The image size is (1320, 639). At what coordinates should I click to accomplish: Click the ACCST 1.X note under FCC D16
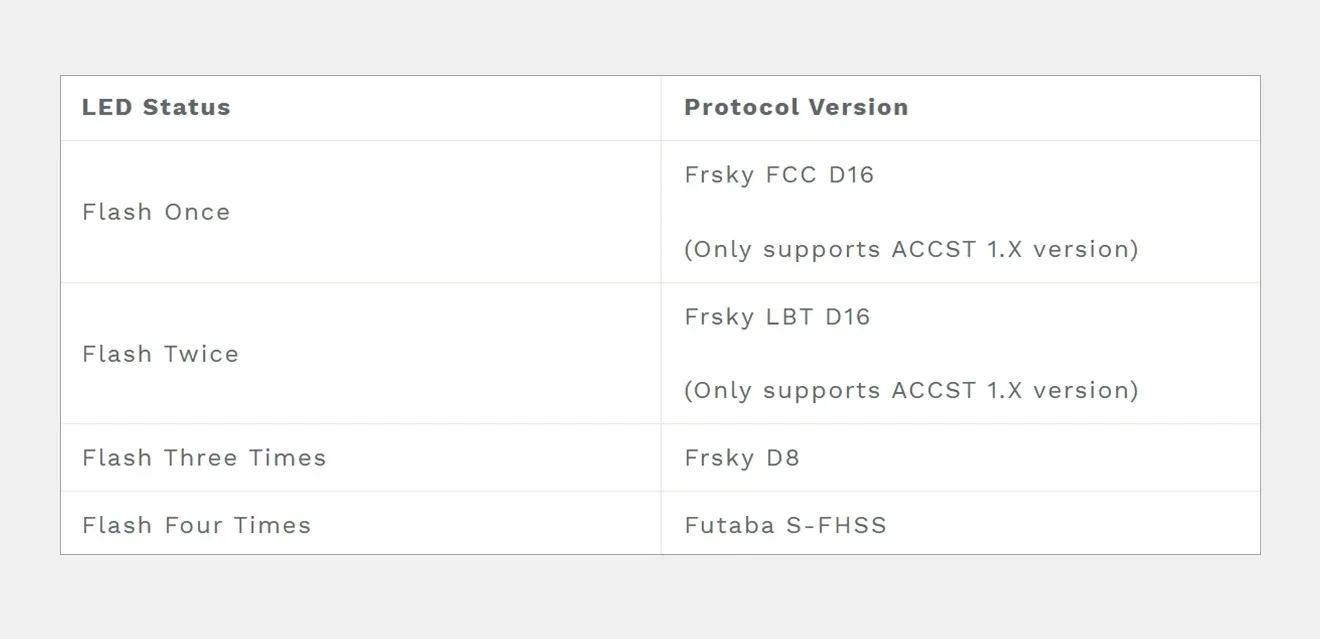[x=911, y=249]
